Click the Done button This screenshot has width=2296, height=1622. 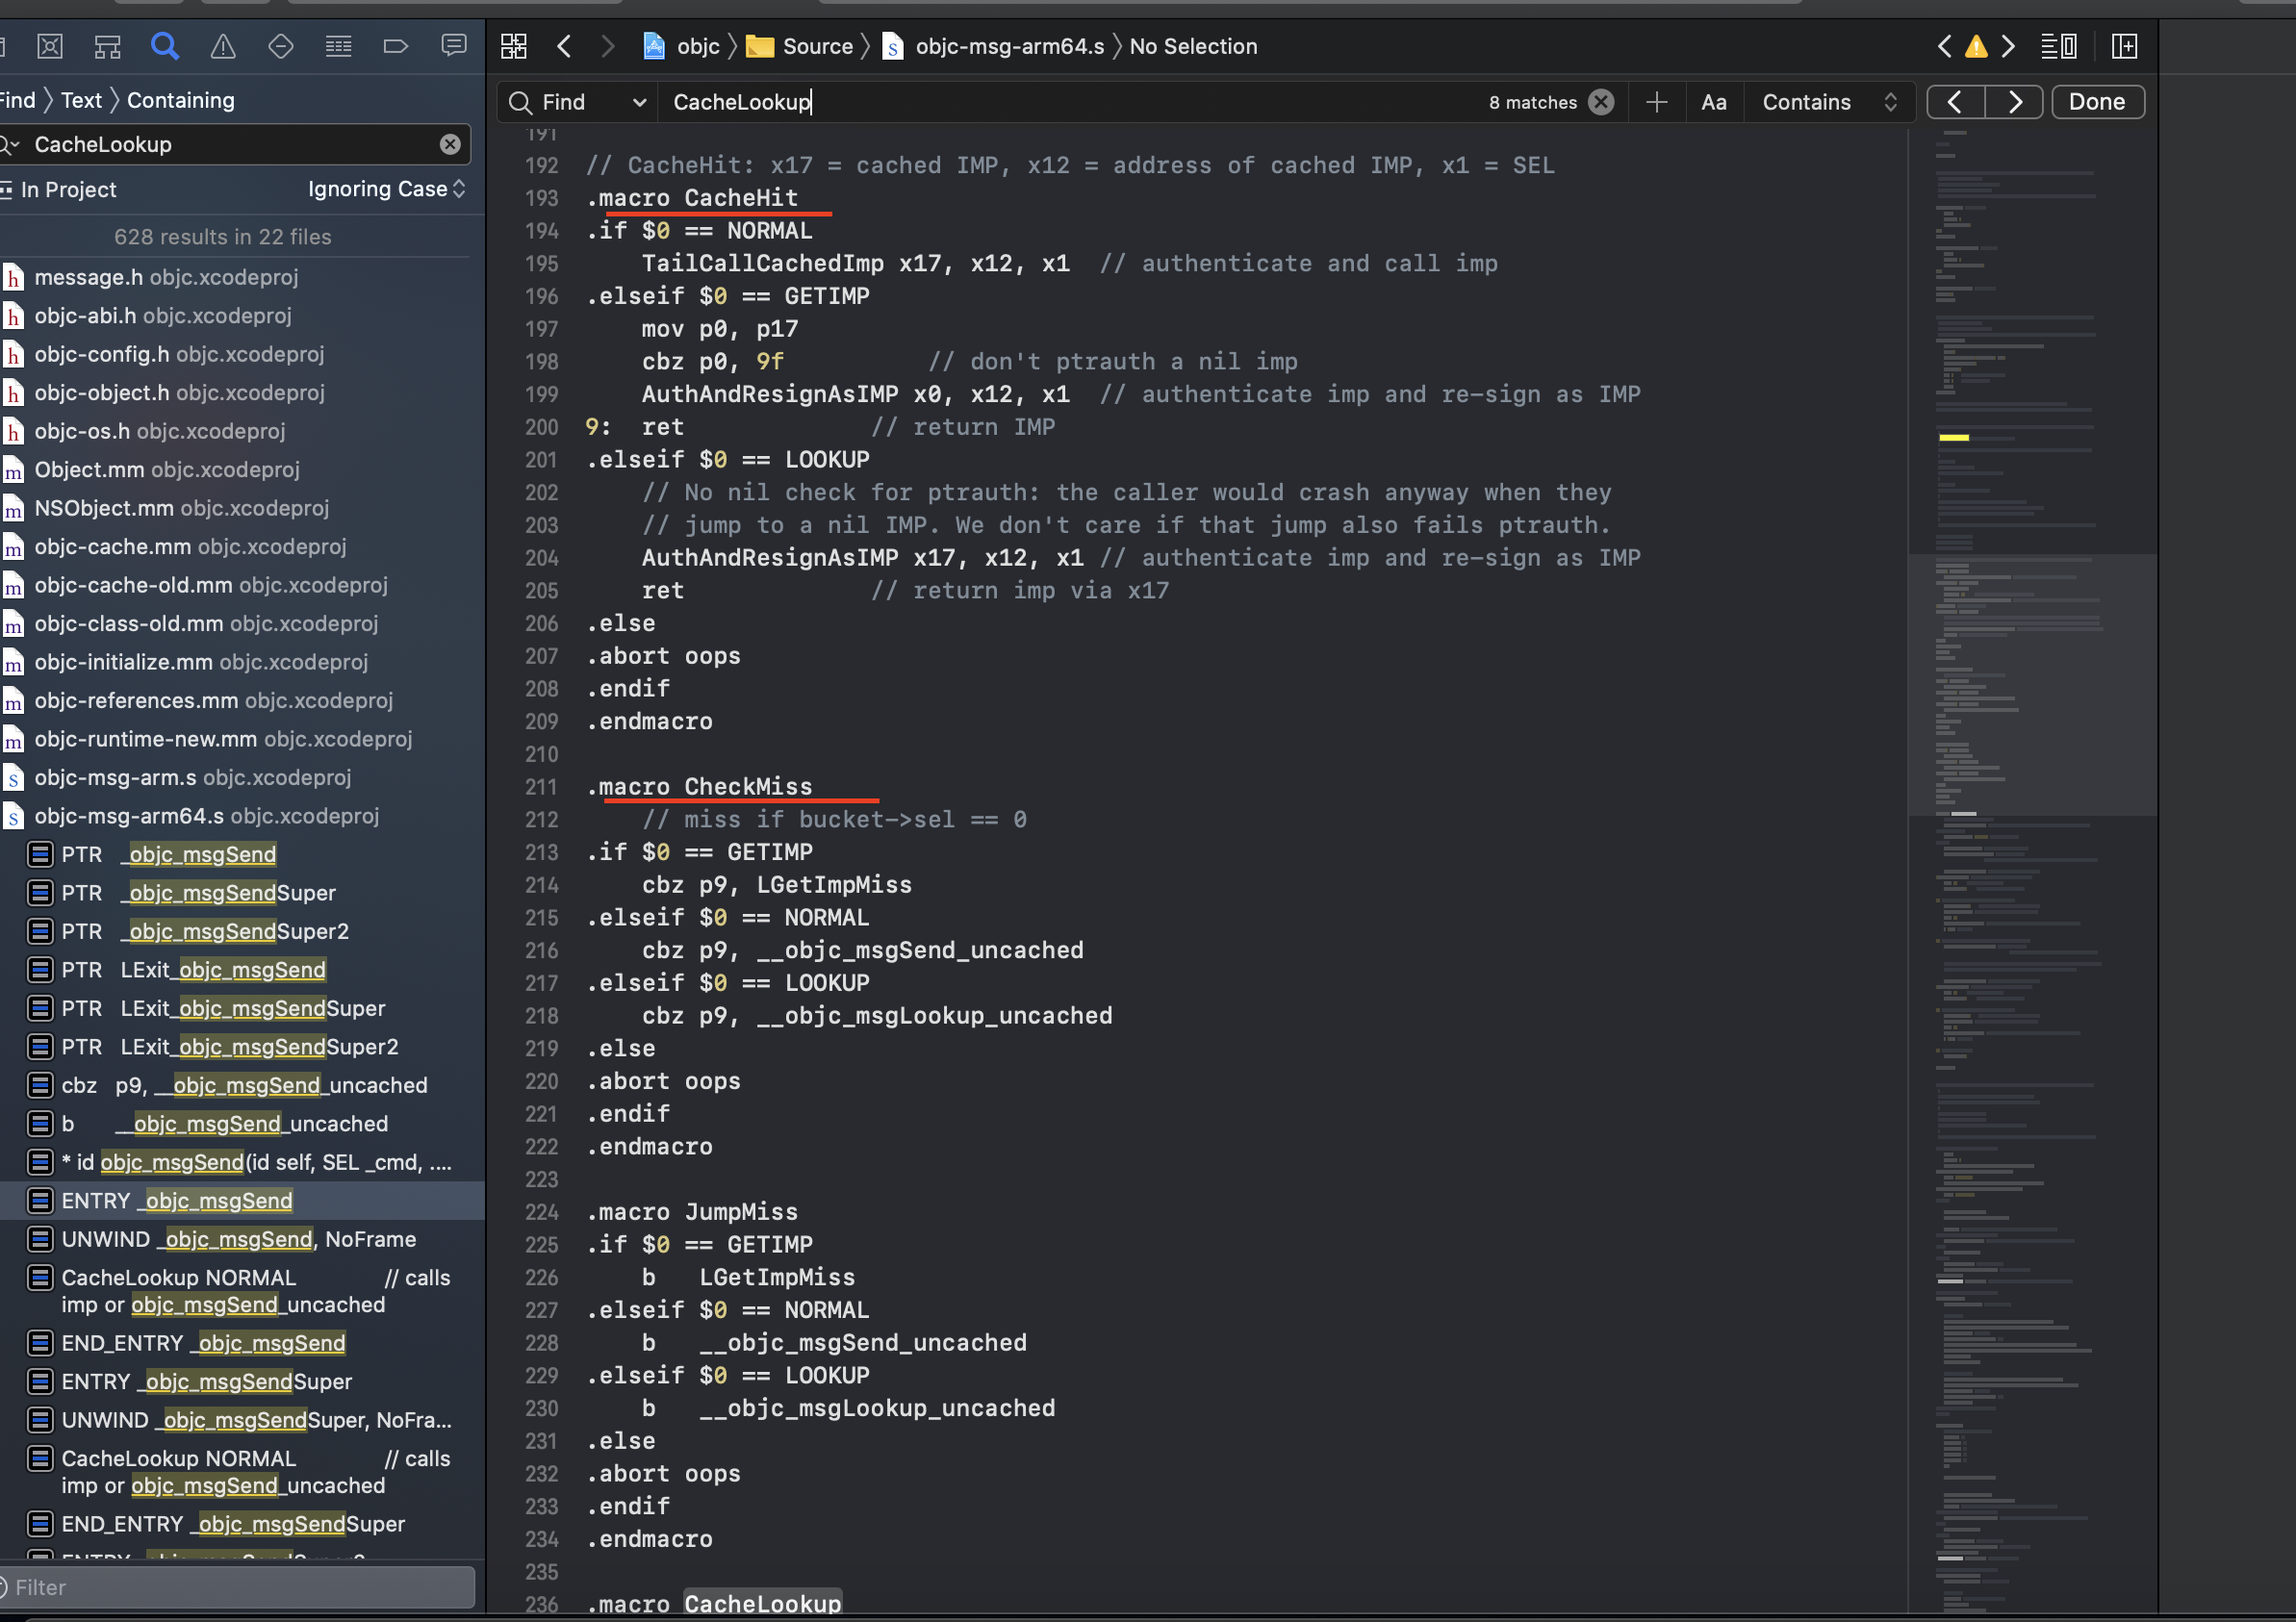click(x=2097, y=102)
